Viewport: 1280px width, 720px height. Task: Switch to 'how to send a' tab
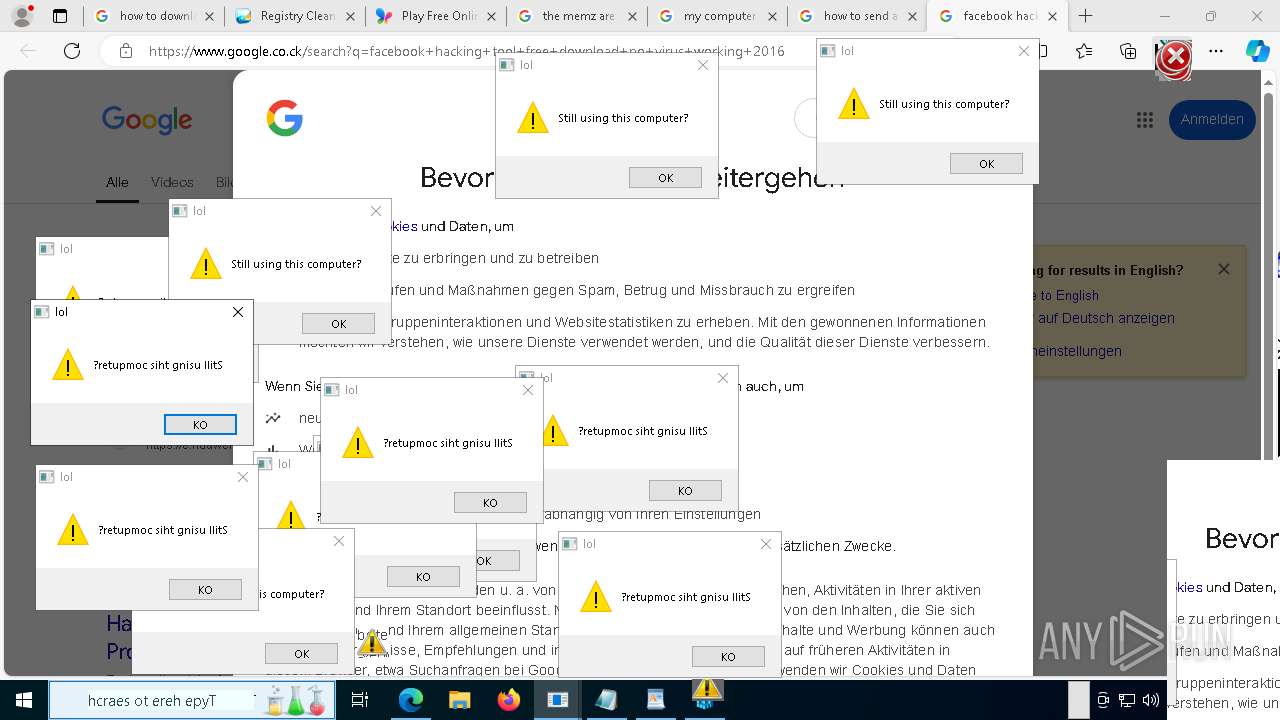(857, 16)
